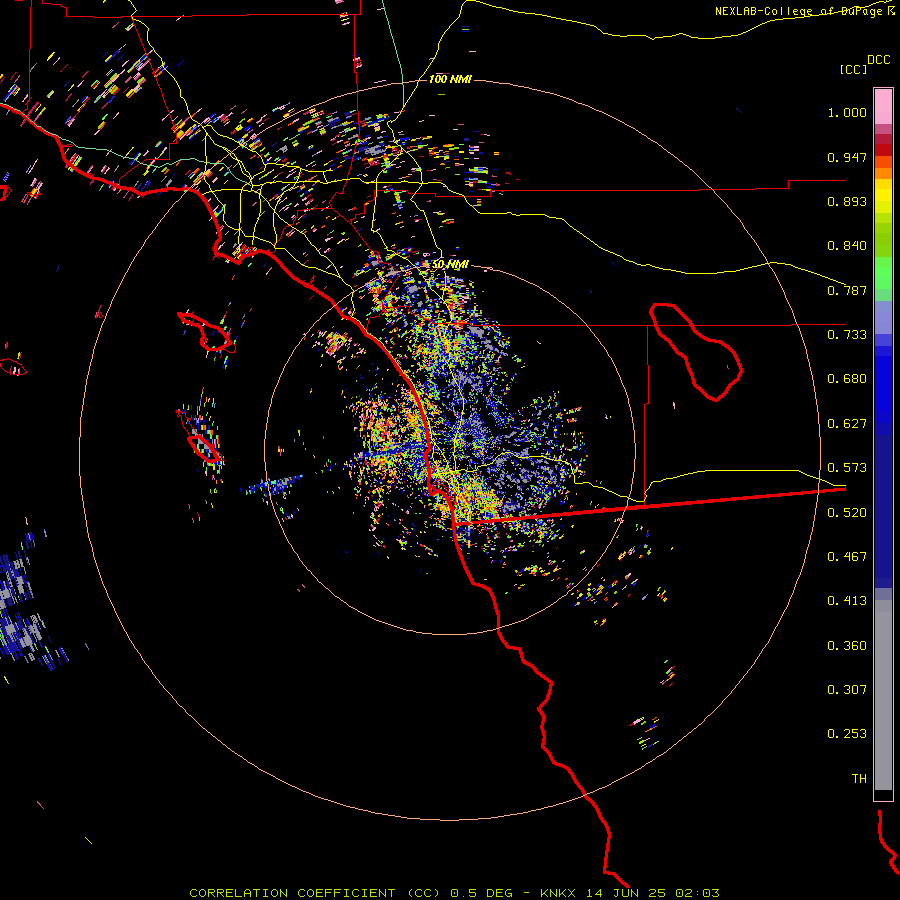Image resolution: width=900 pixels, height=900 pixels.
Task: Click the 0.840 legend value
Action: pos(847,246)
